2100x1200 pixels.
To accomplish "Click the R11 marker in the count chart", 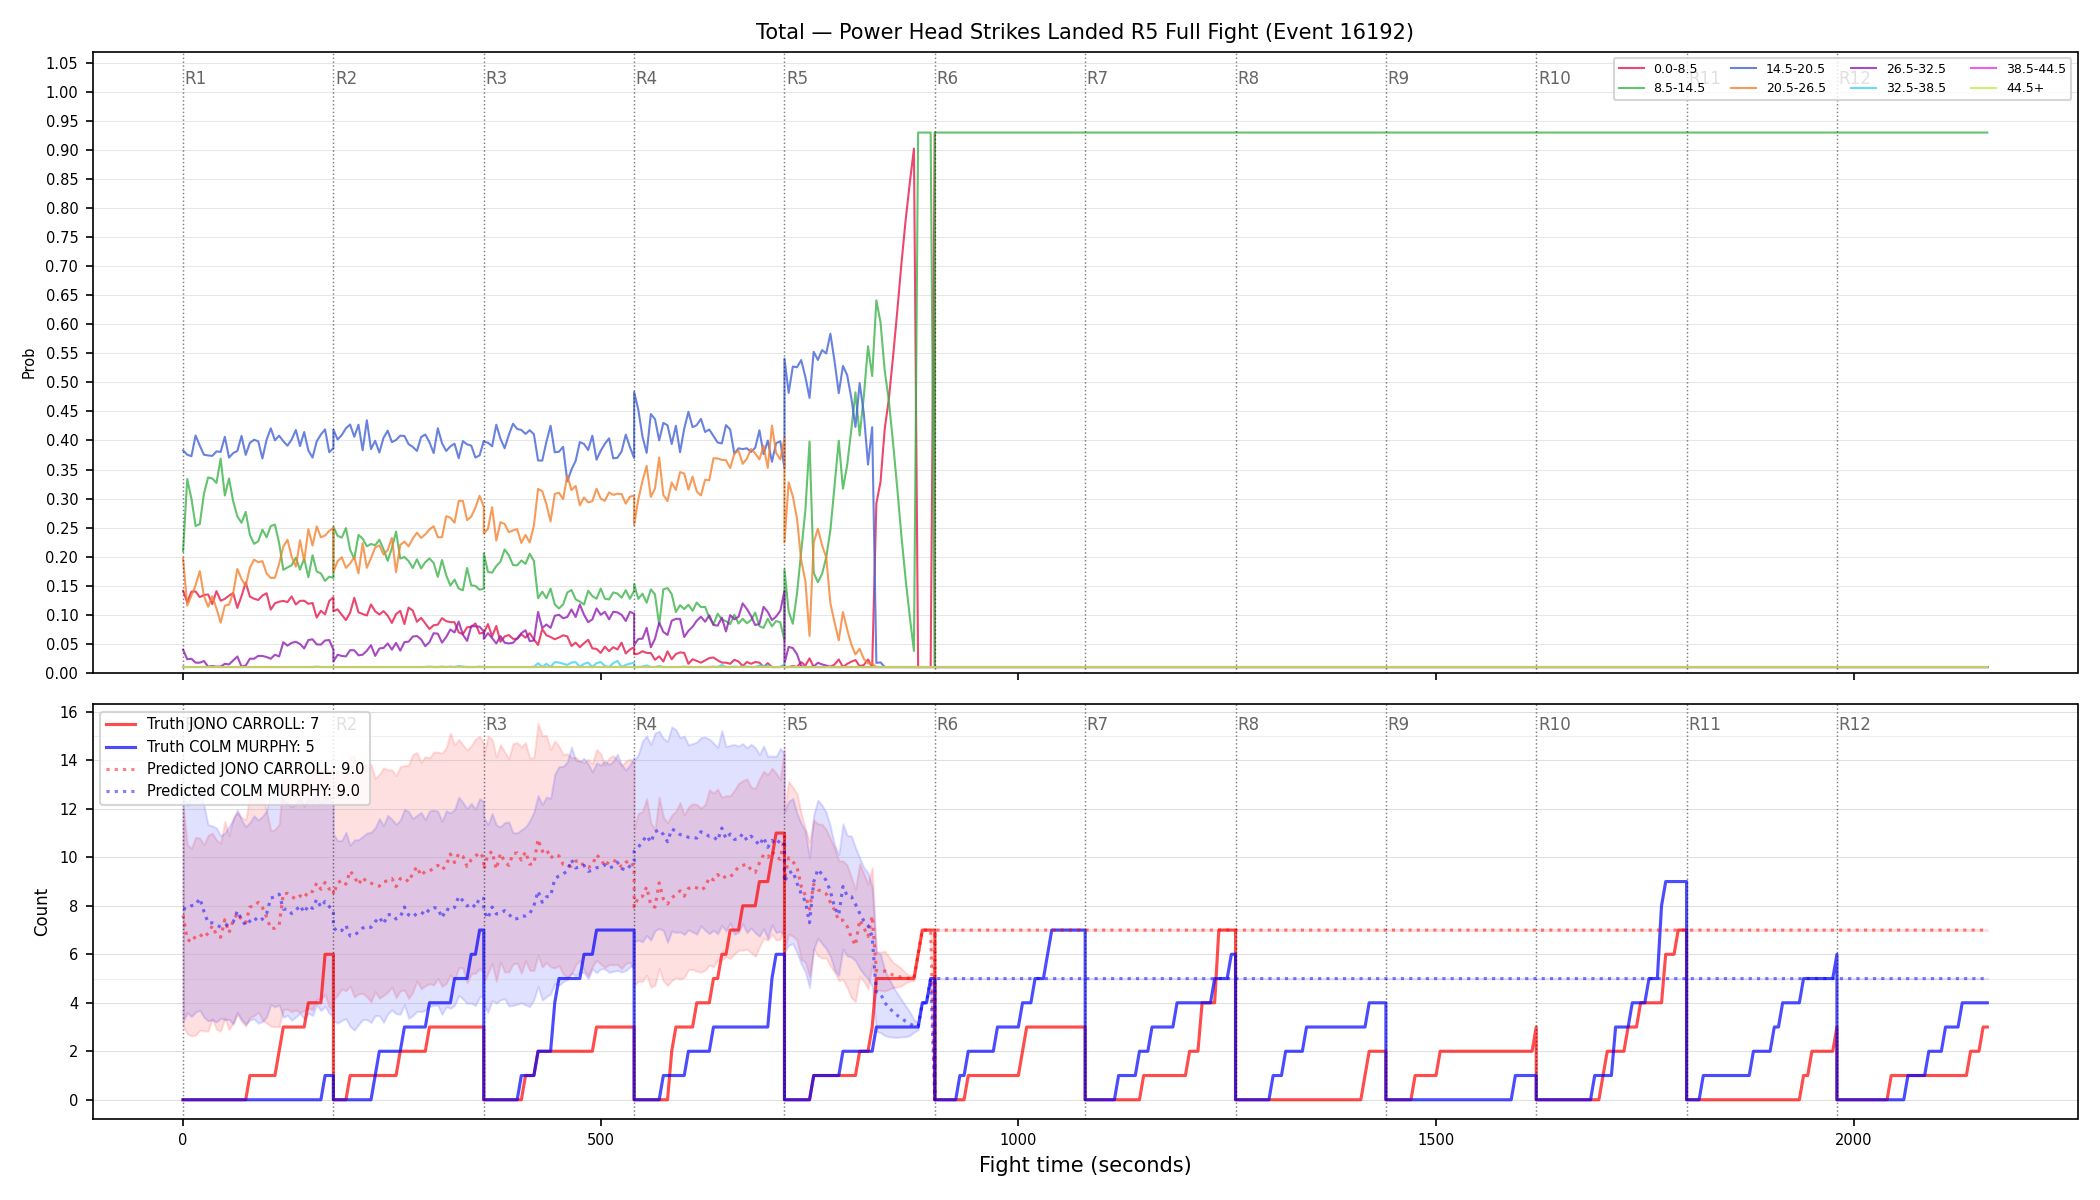I will 1704,724.
